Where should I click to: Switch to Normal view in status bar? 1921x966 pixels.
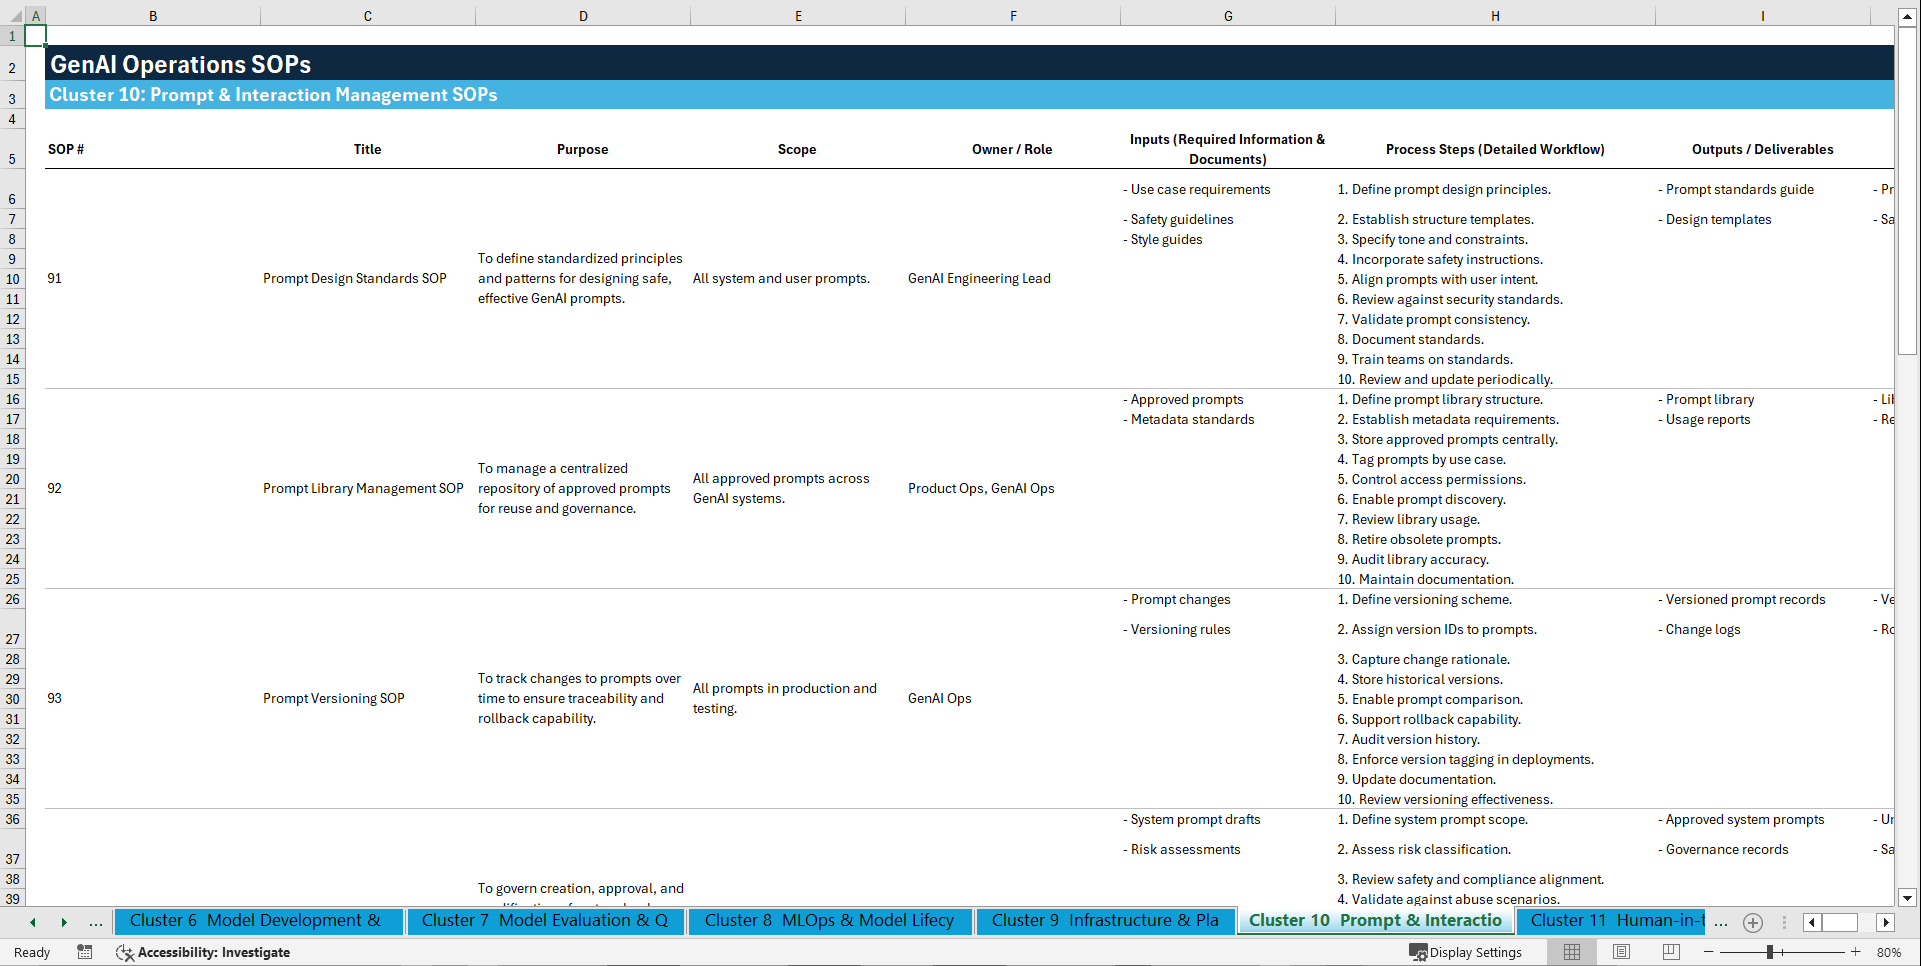[1571, 952]
